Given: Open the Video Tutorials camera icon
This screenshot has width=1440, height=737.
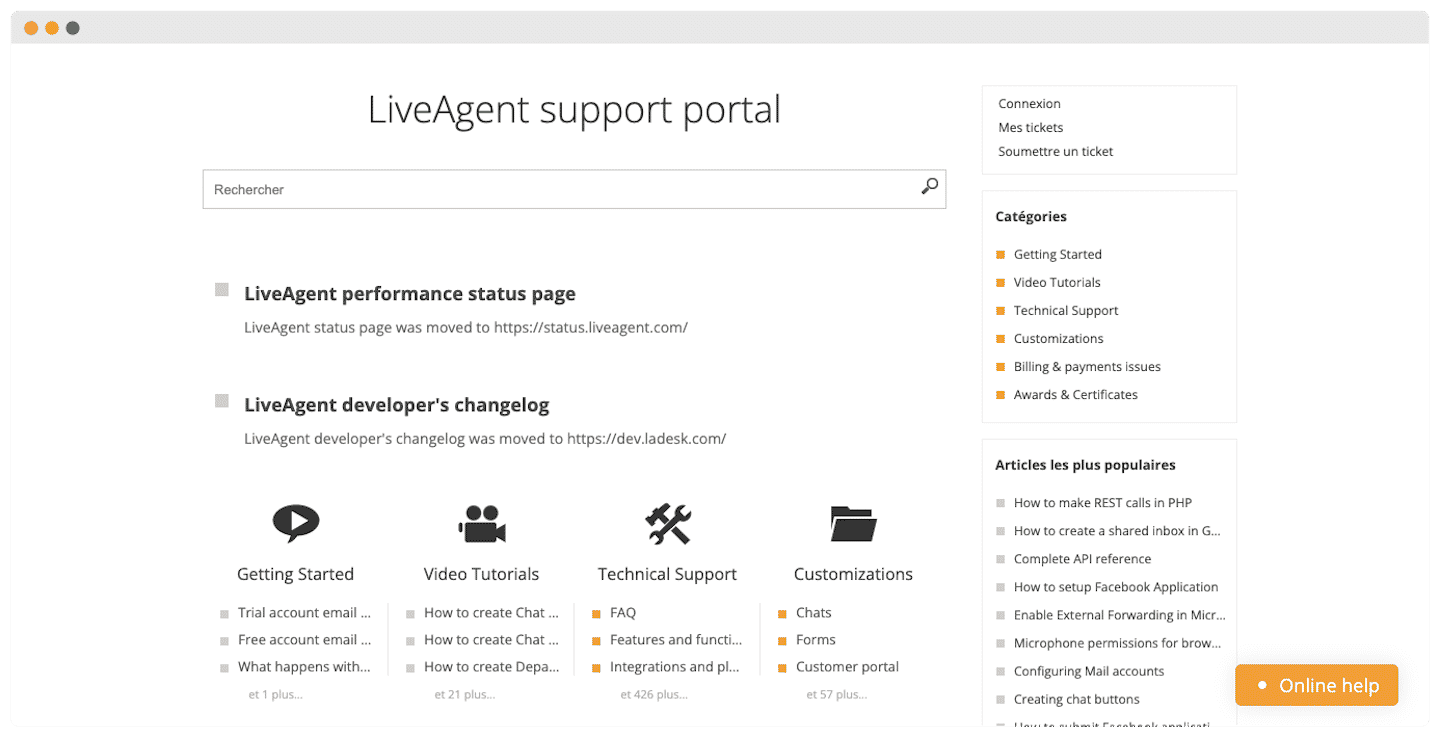Looking at the screenshot, I should pos(482,524).
